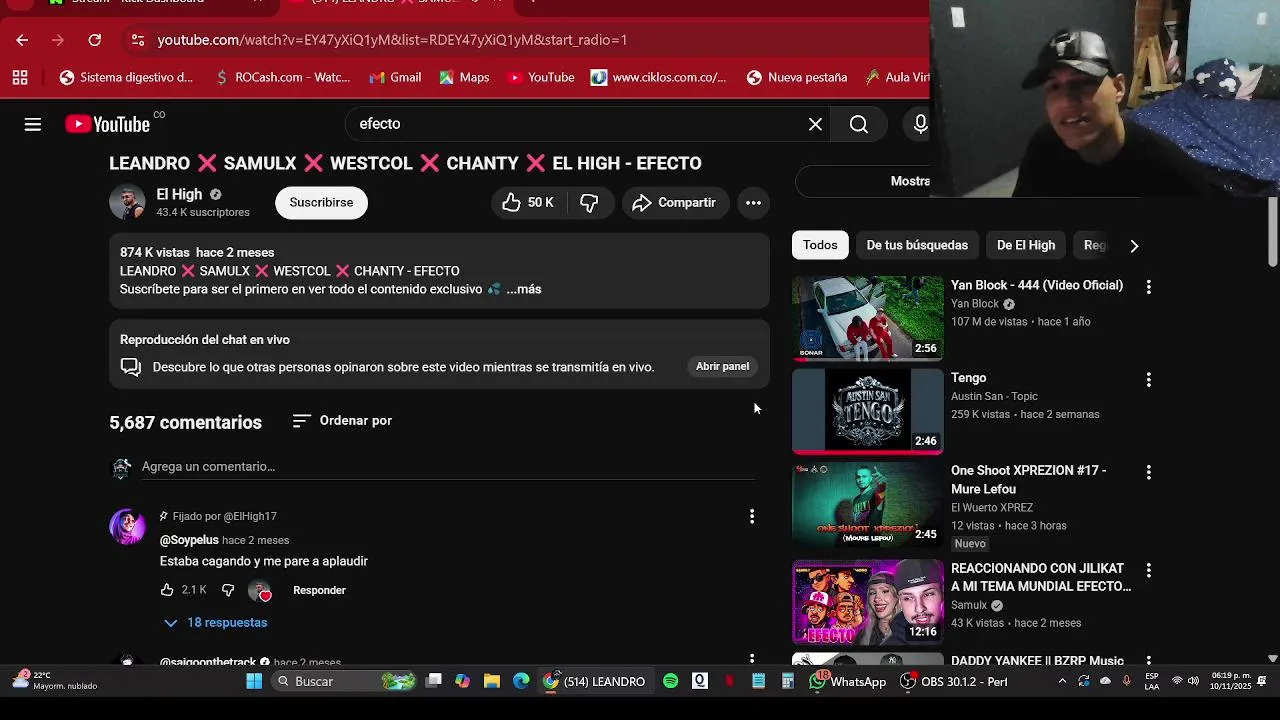Go back with the browser back arrow
This screenshot has height=720, width=1280.
(22, 40)
